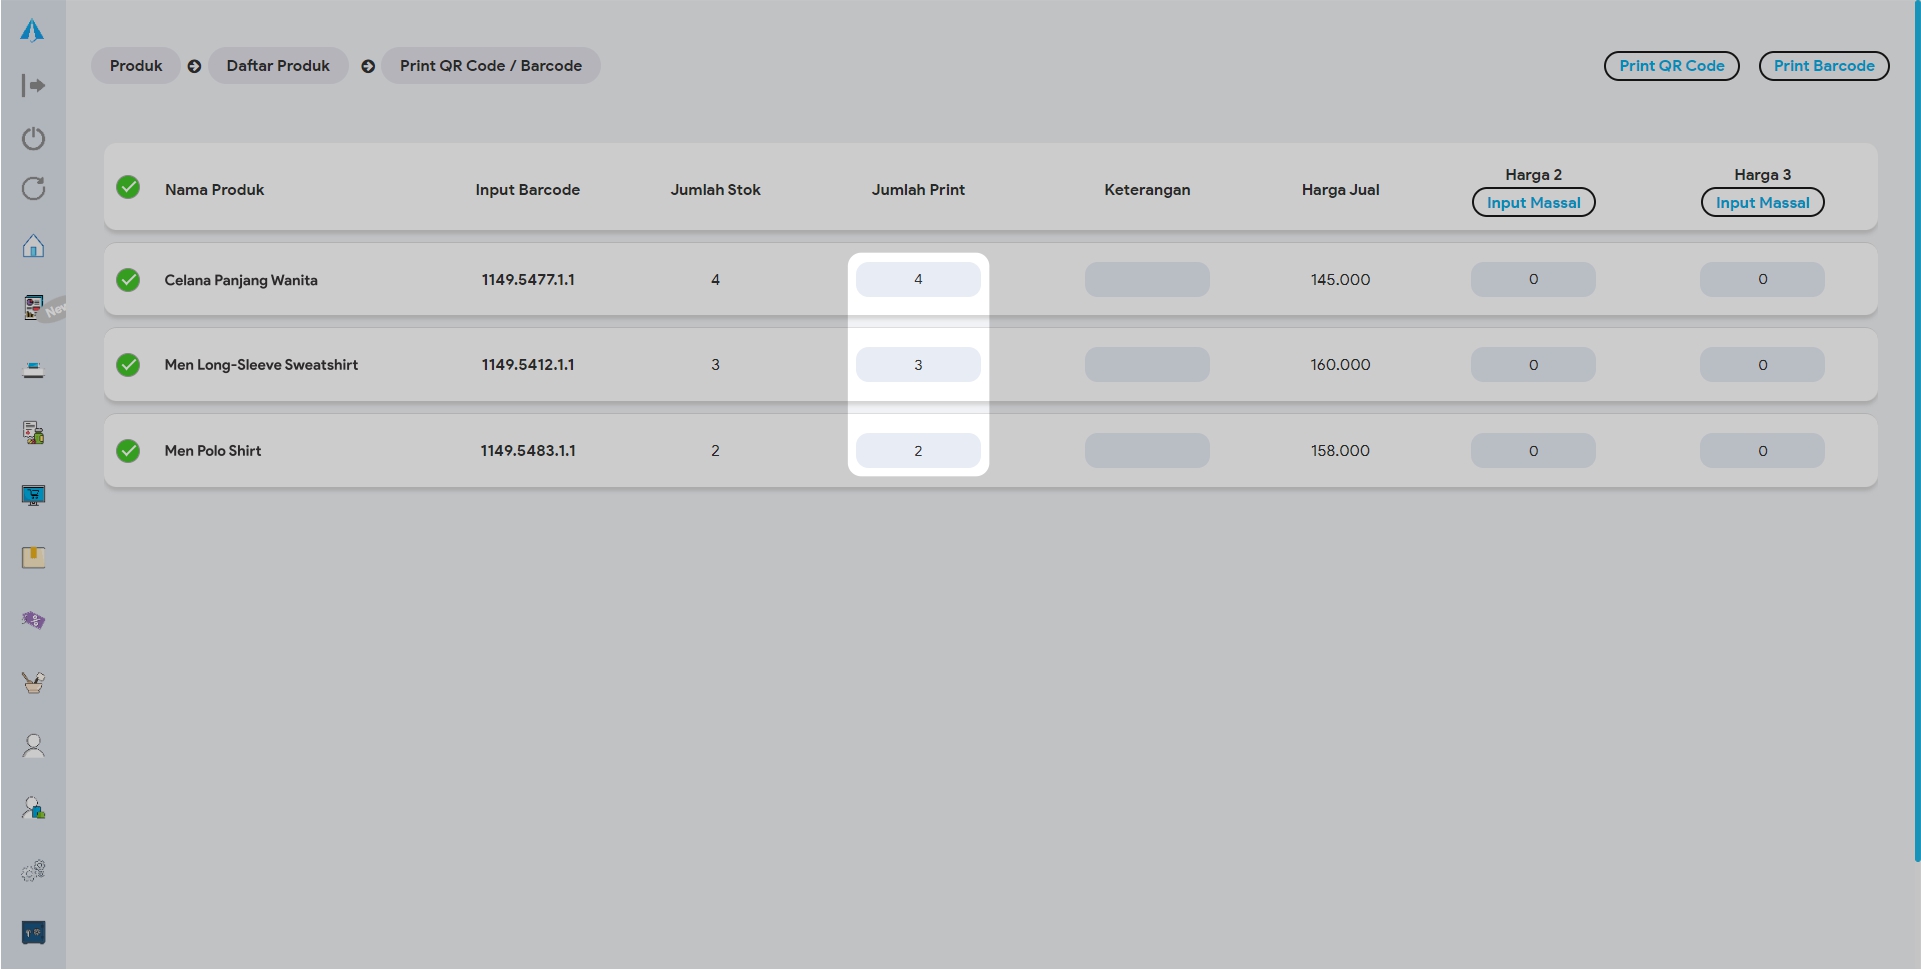Open the online shop cart monitor icon

(33, 495)
